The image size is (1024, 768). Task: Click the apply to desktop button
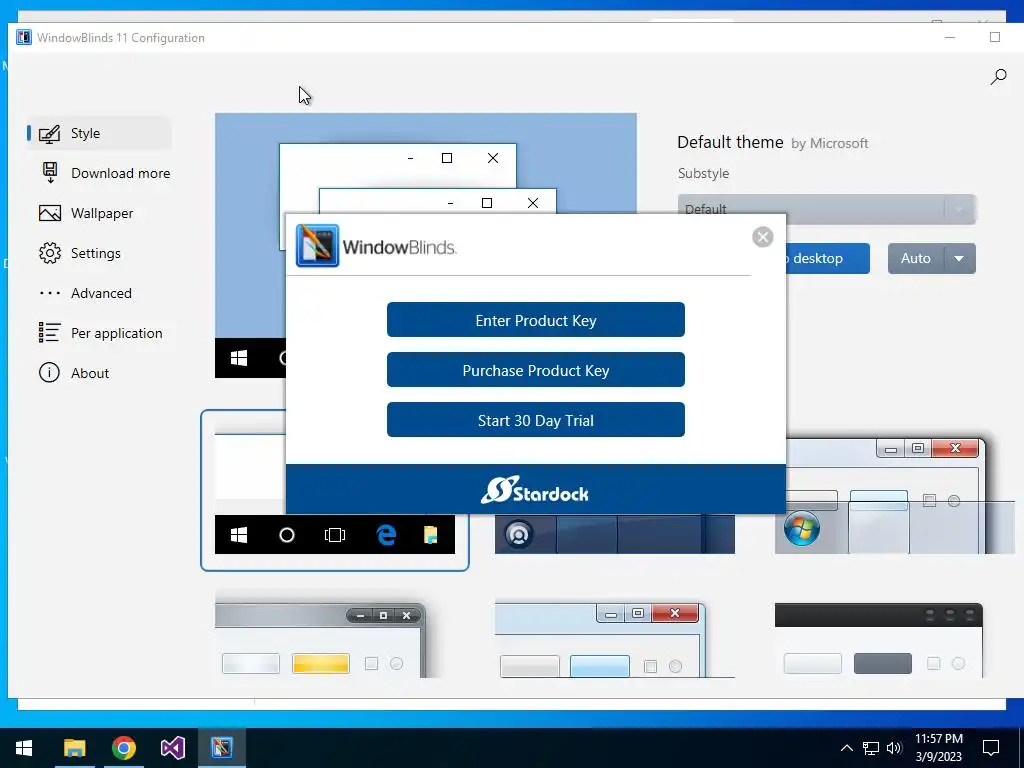coord(828,259)
